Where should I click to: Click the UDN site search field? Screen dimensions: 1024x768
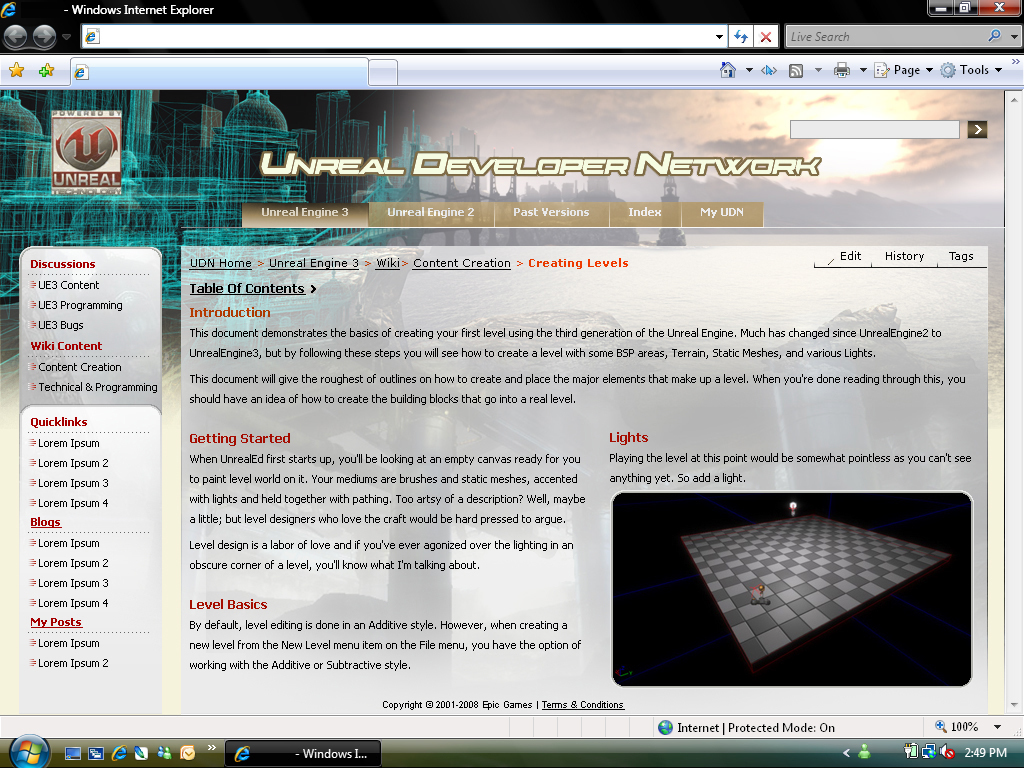point(874,129)
